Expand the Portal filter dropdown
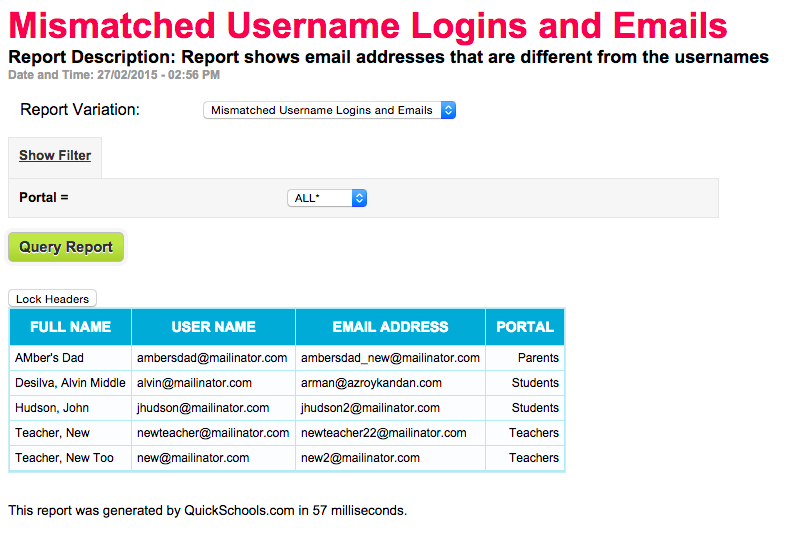The height and width of the screenshot is (544, 793). (327, 198)
